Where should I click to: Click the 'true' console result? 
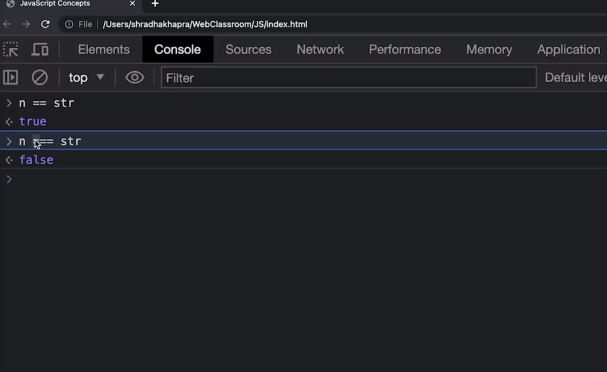click(x=33, y=122)
